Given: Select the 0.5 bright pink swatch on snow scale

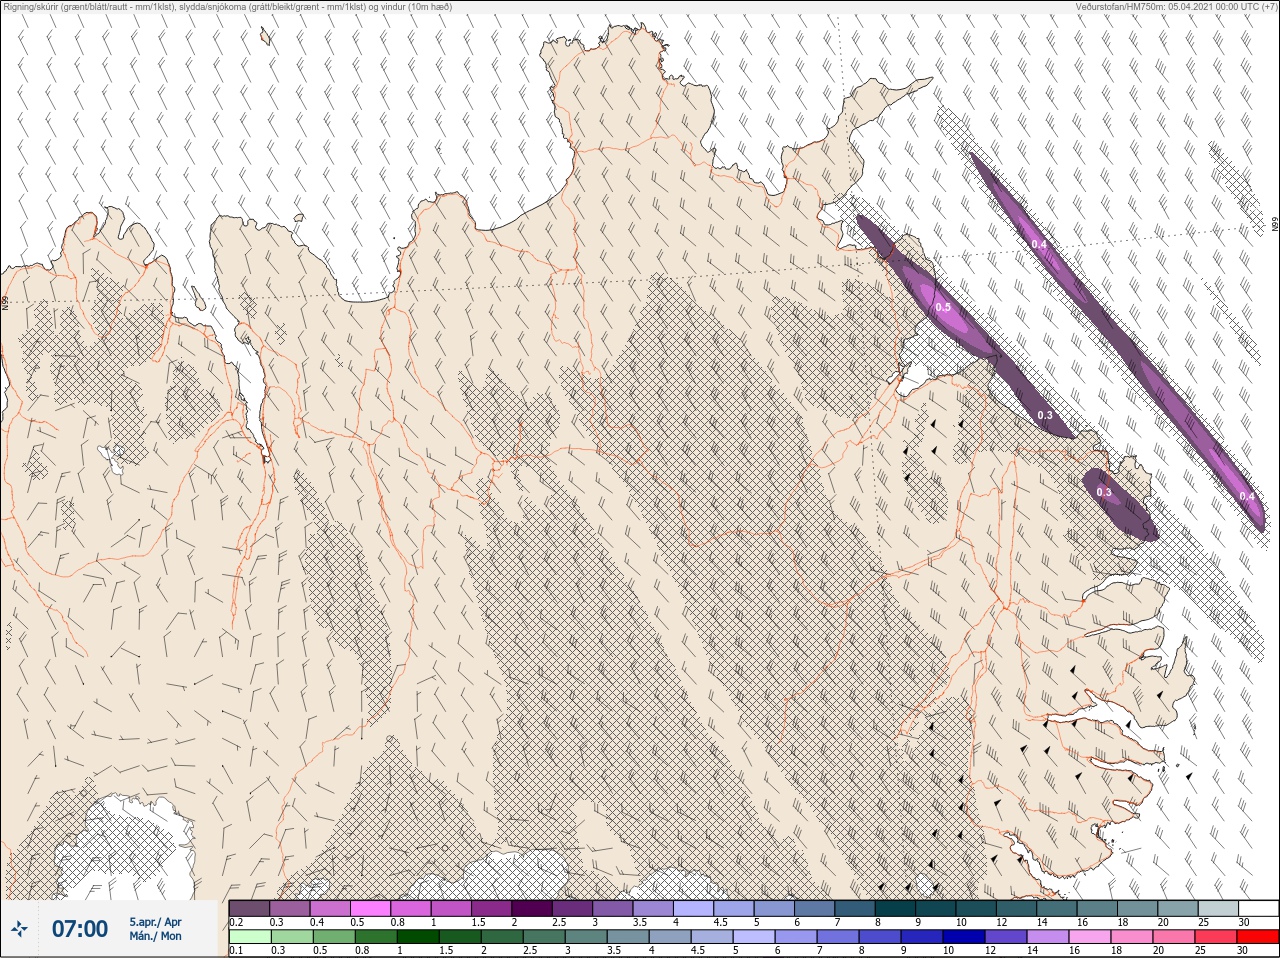Looking at the screenshot, I should point(370,908).
